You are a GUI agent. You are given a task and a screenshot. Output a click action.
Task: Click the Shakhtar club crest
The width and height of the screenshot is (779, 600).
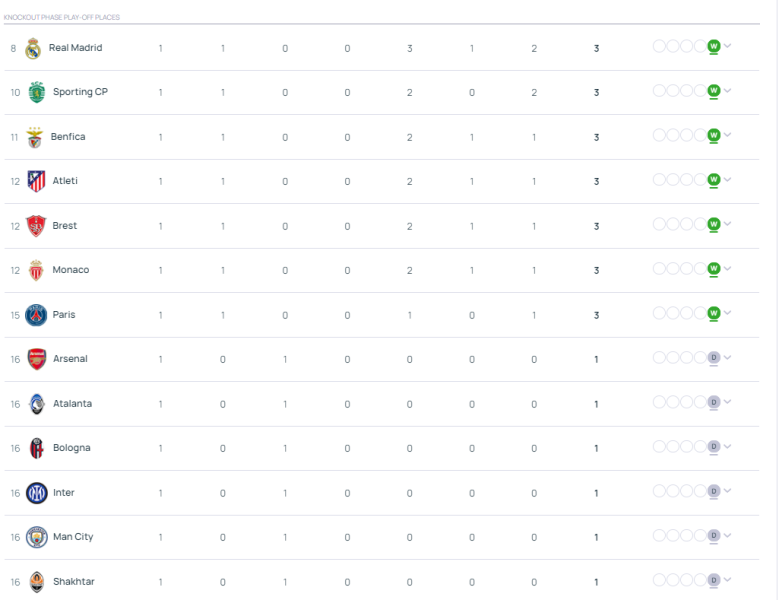pos(37,581)
